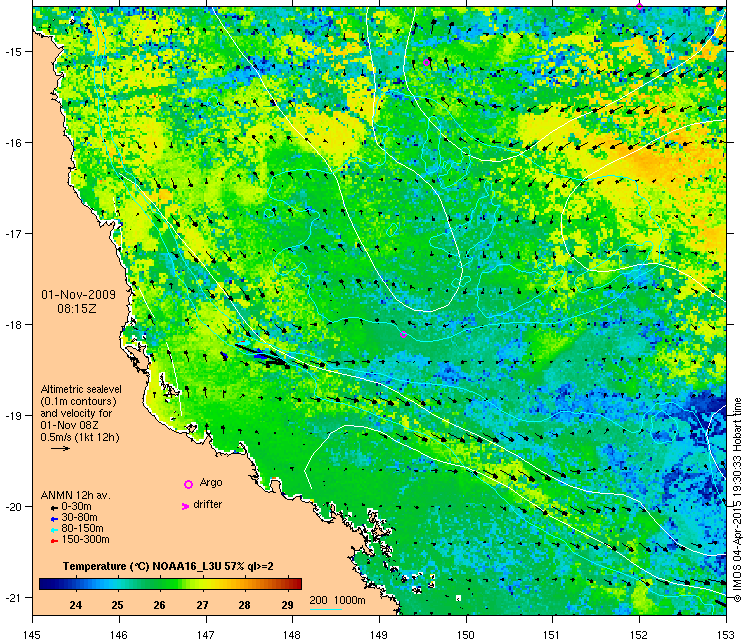Click the cyan 200m depth contour legend line
Viewport: 750px width, 640px height.
[326, 609]
